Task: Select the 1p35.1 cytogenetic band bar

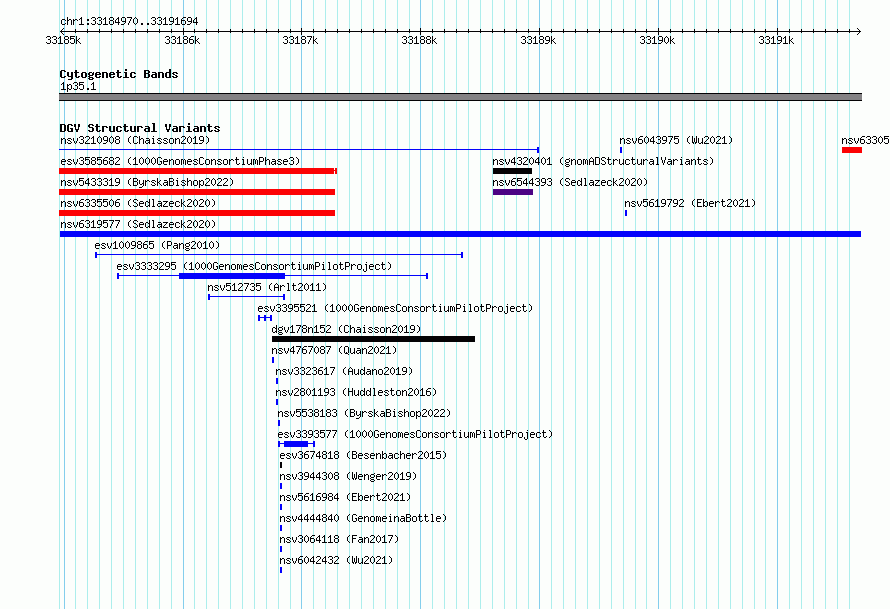Action: coord(460,97)
